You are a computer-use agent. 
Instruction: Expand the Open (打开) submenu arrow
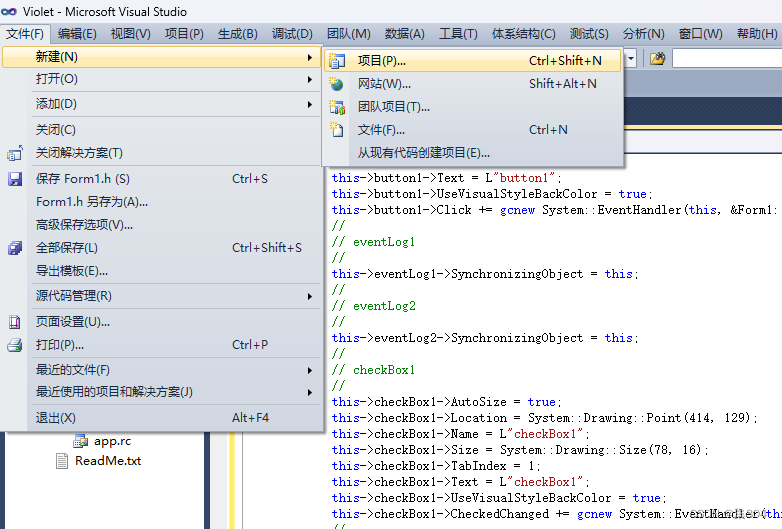point(310,79)
